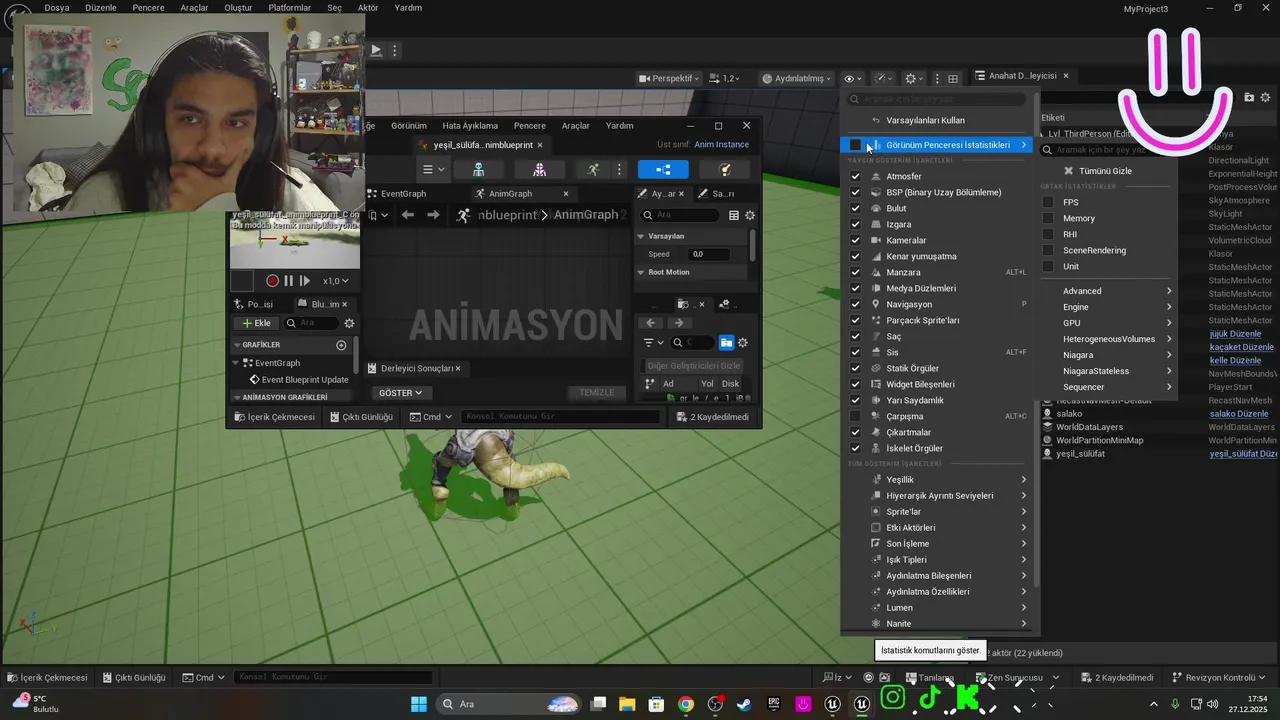Click the record button under preview viewport

[x=272, y=281]
